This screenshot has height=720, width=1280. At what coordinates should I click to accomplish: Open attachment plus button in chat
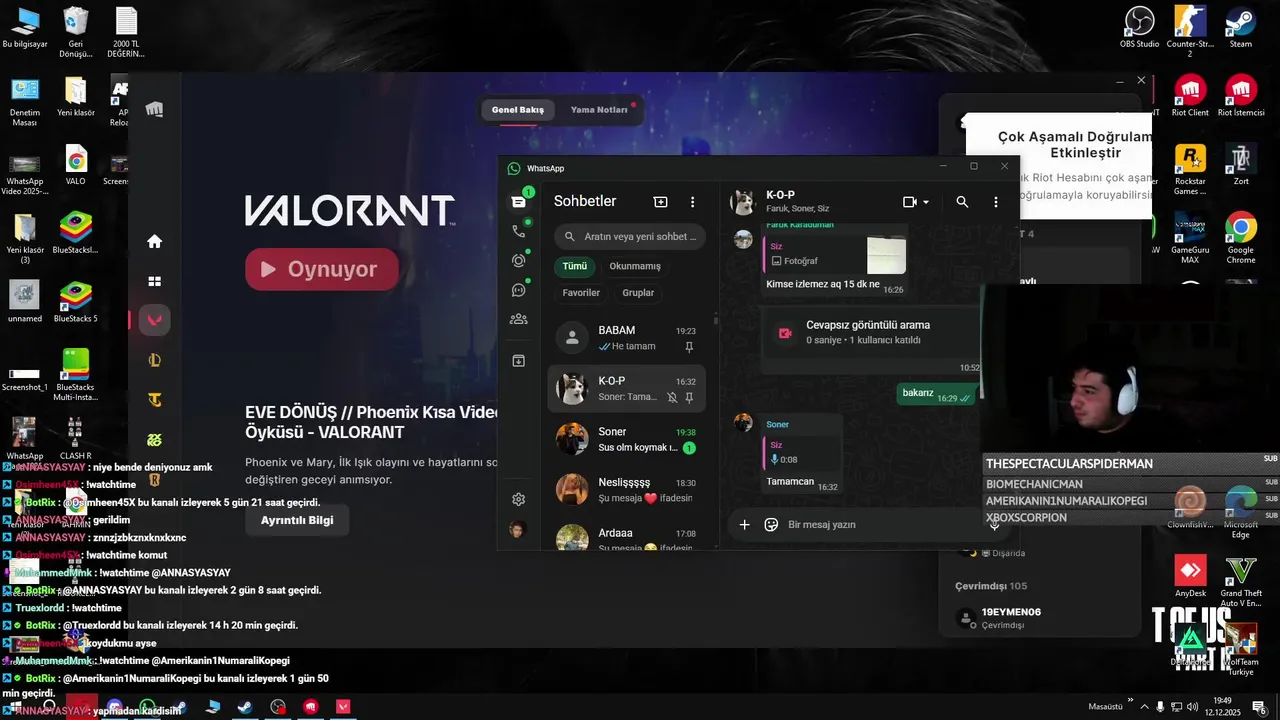(744, 524)
